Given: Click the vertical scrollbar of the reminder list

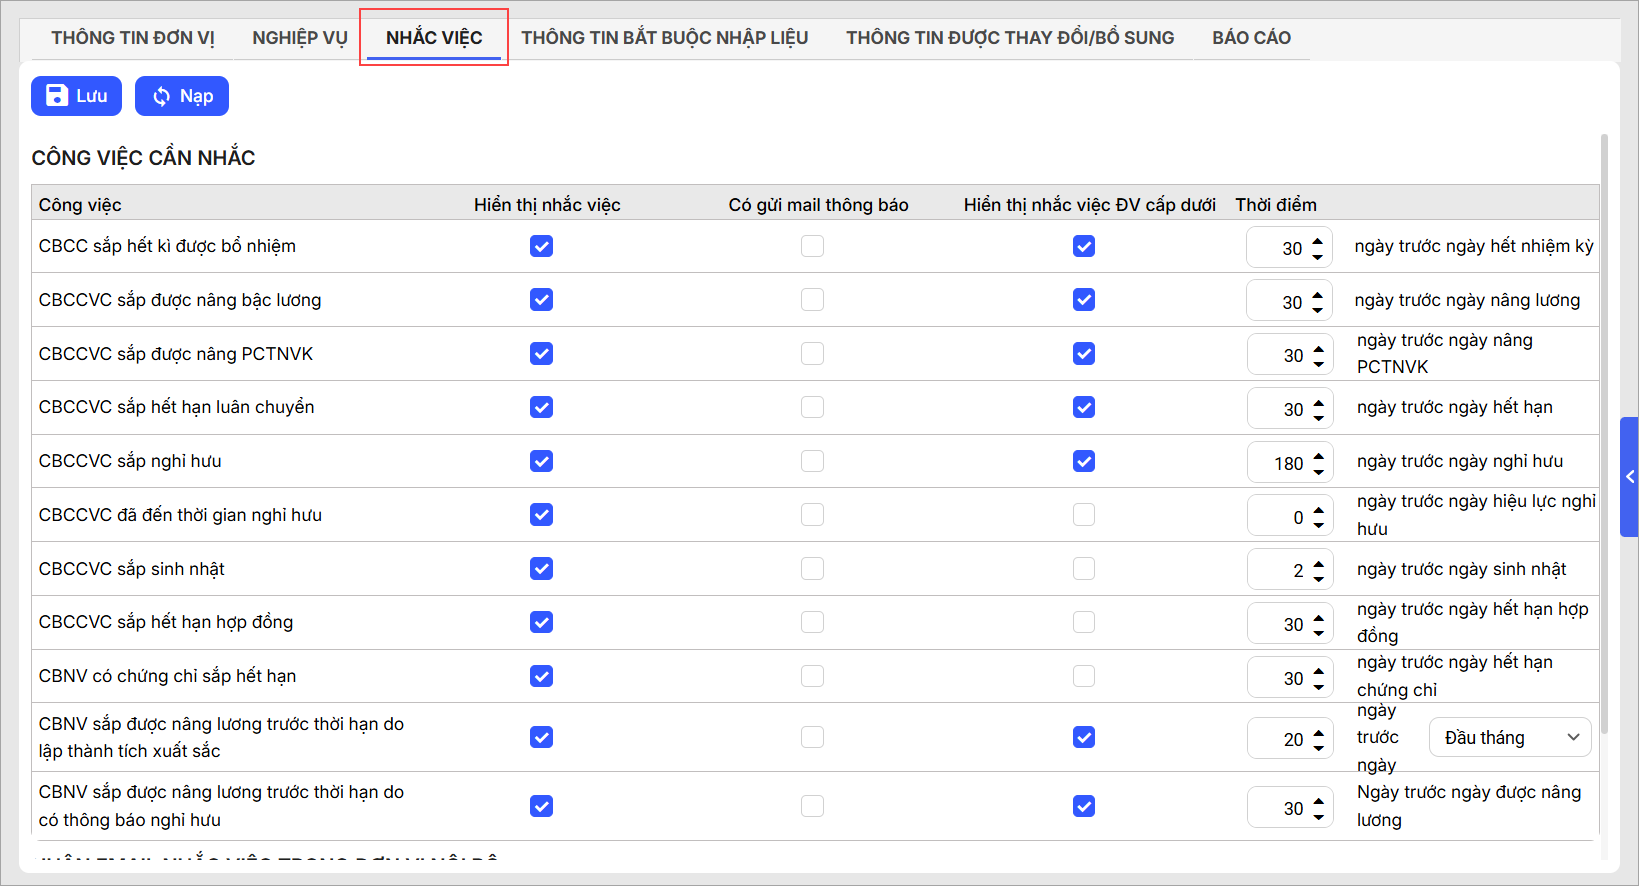Looking at the screenshot, I should click(x=1604, y=430).
